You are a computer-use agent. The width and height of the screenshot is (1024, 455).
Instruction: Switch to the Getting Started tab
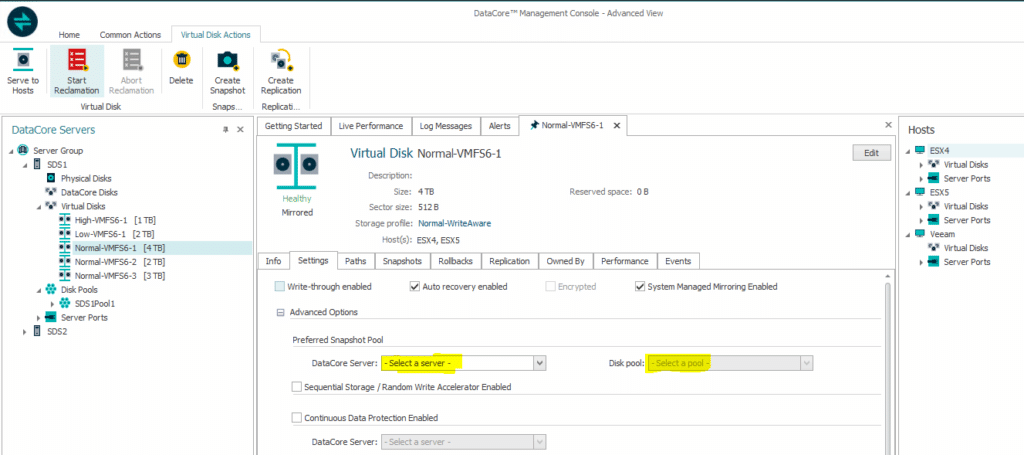(293, 126)
